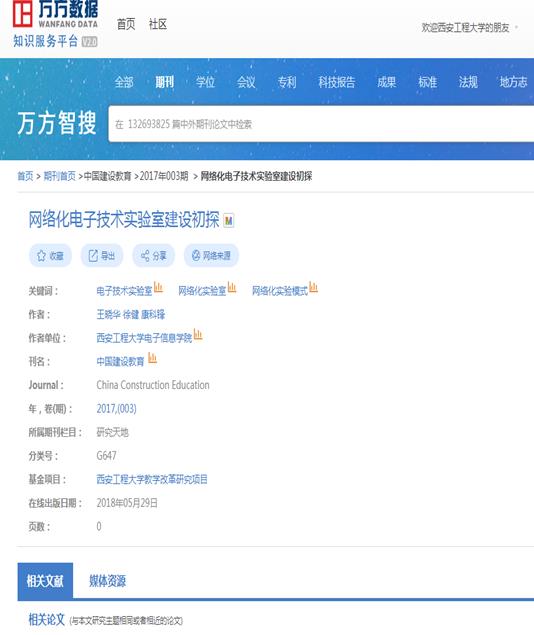Open the 2017,(003) issue link

click(117, 409)
